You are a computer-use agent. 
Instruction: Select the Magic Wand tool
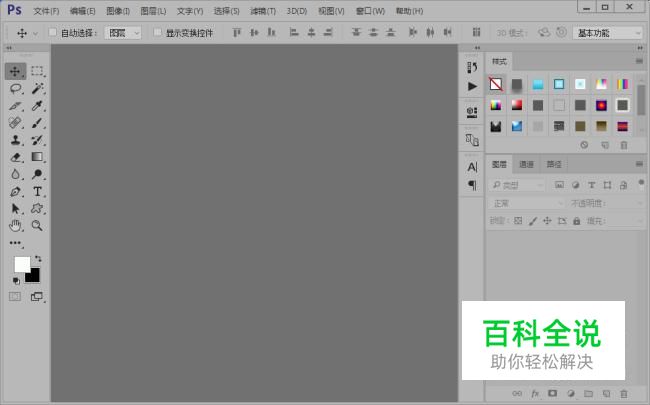click(37, 88)
